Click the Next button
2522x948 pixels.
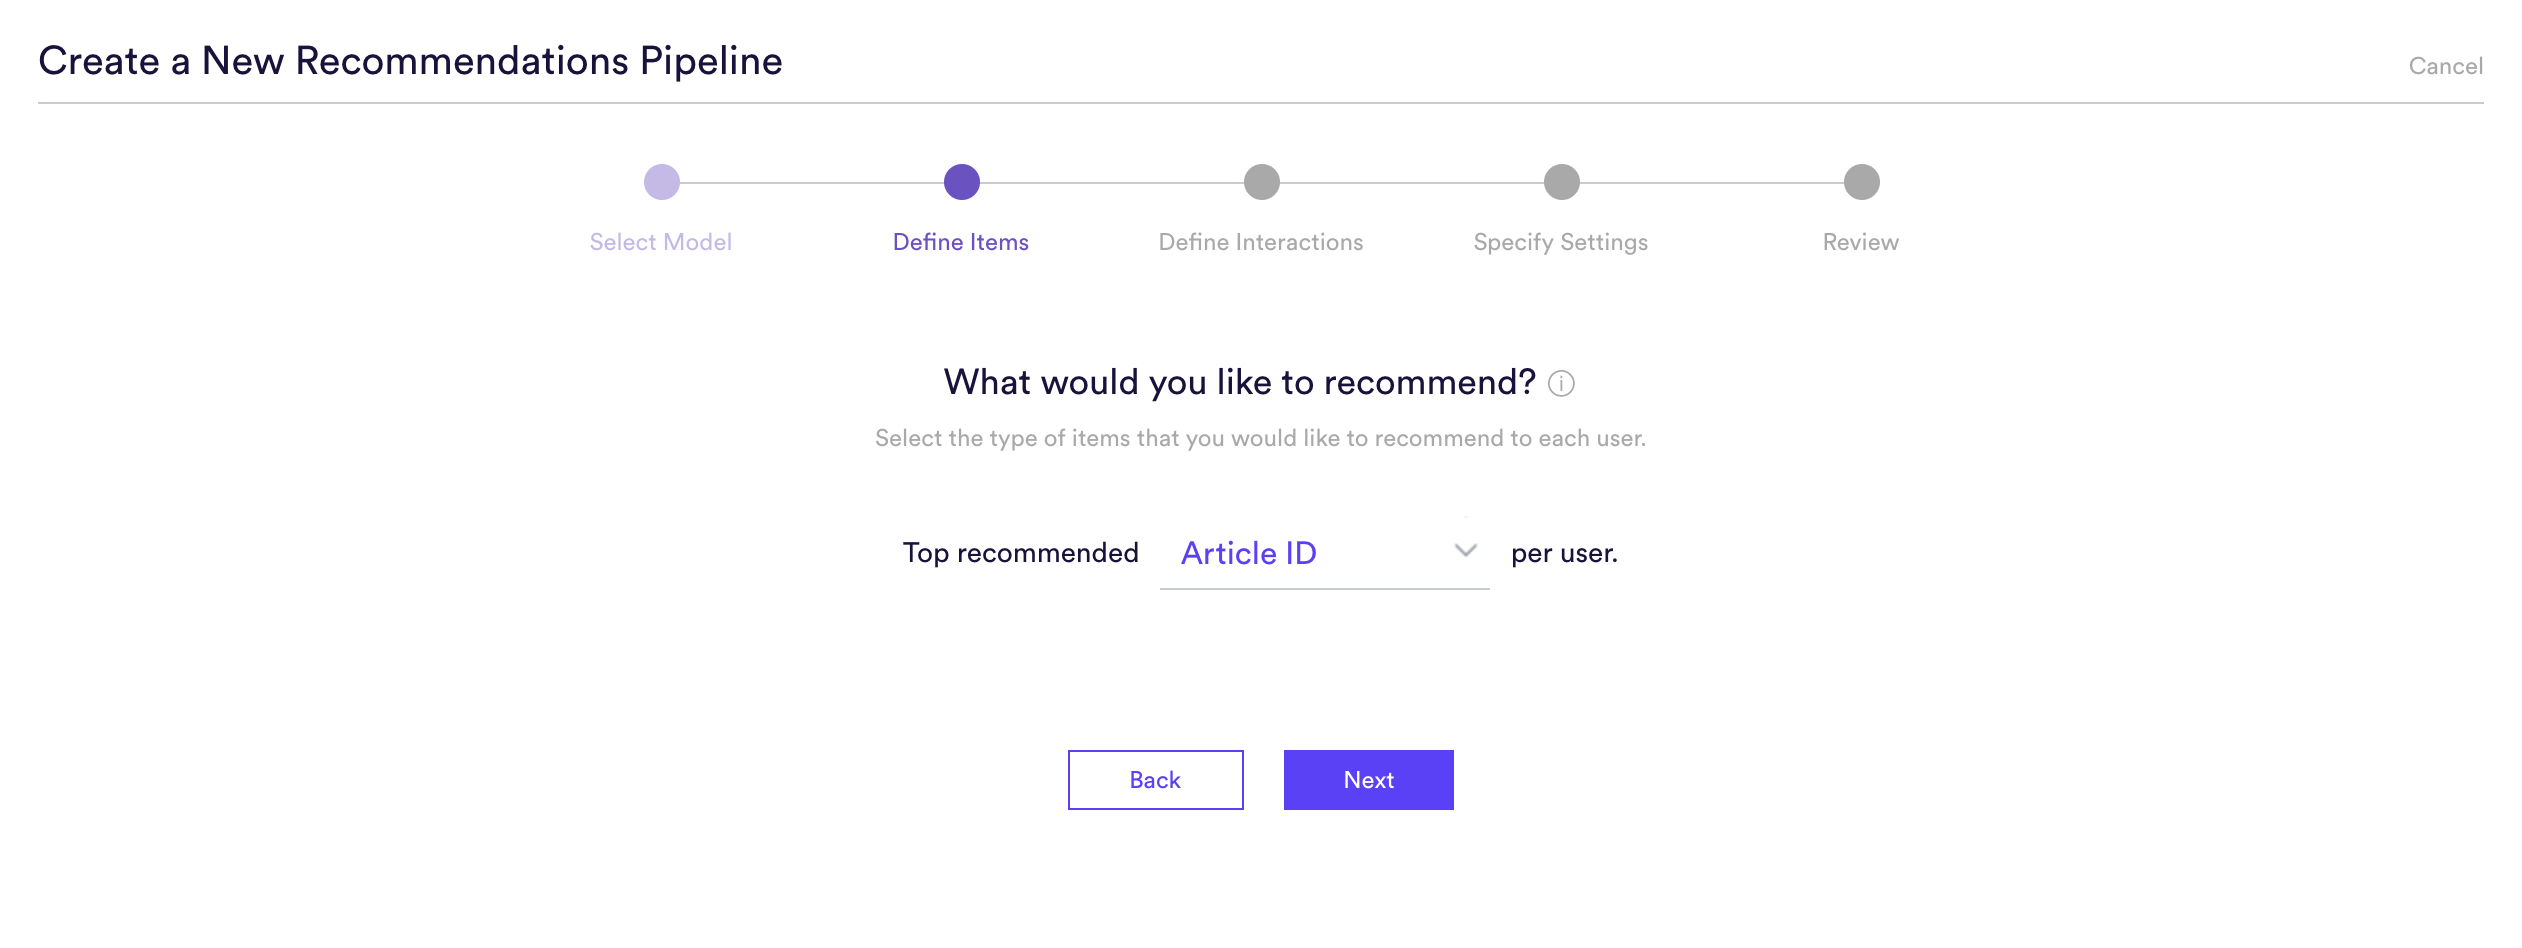[x=1369, y=780]
